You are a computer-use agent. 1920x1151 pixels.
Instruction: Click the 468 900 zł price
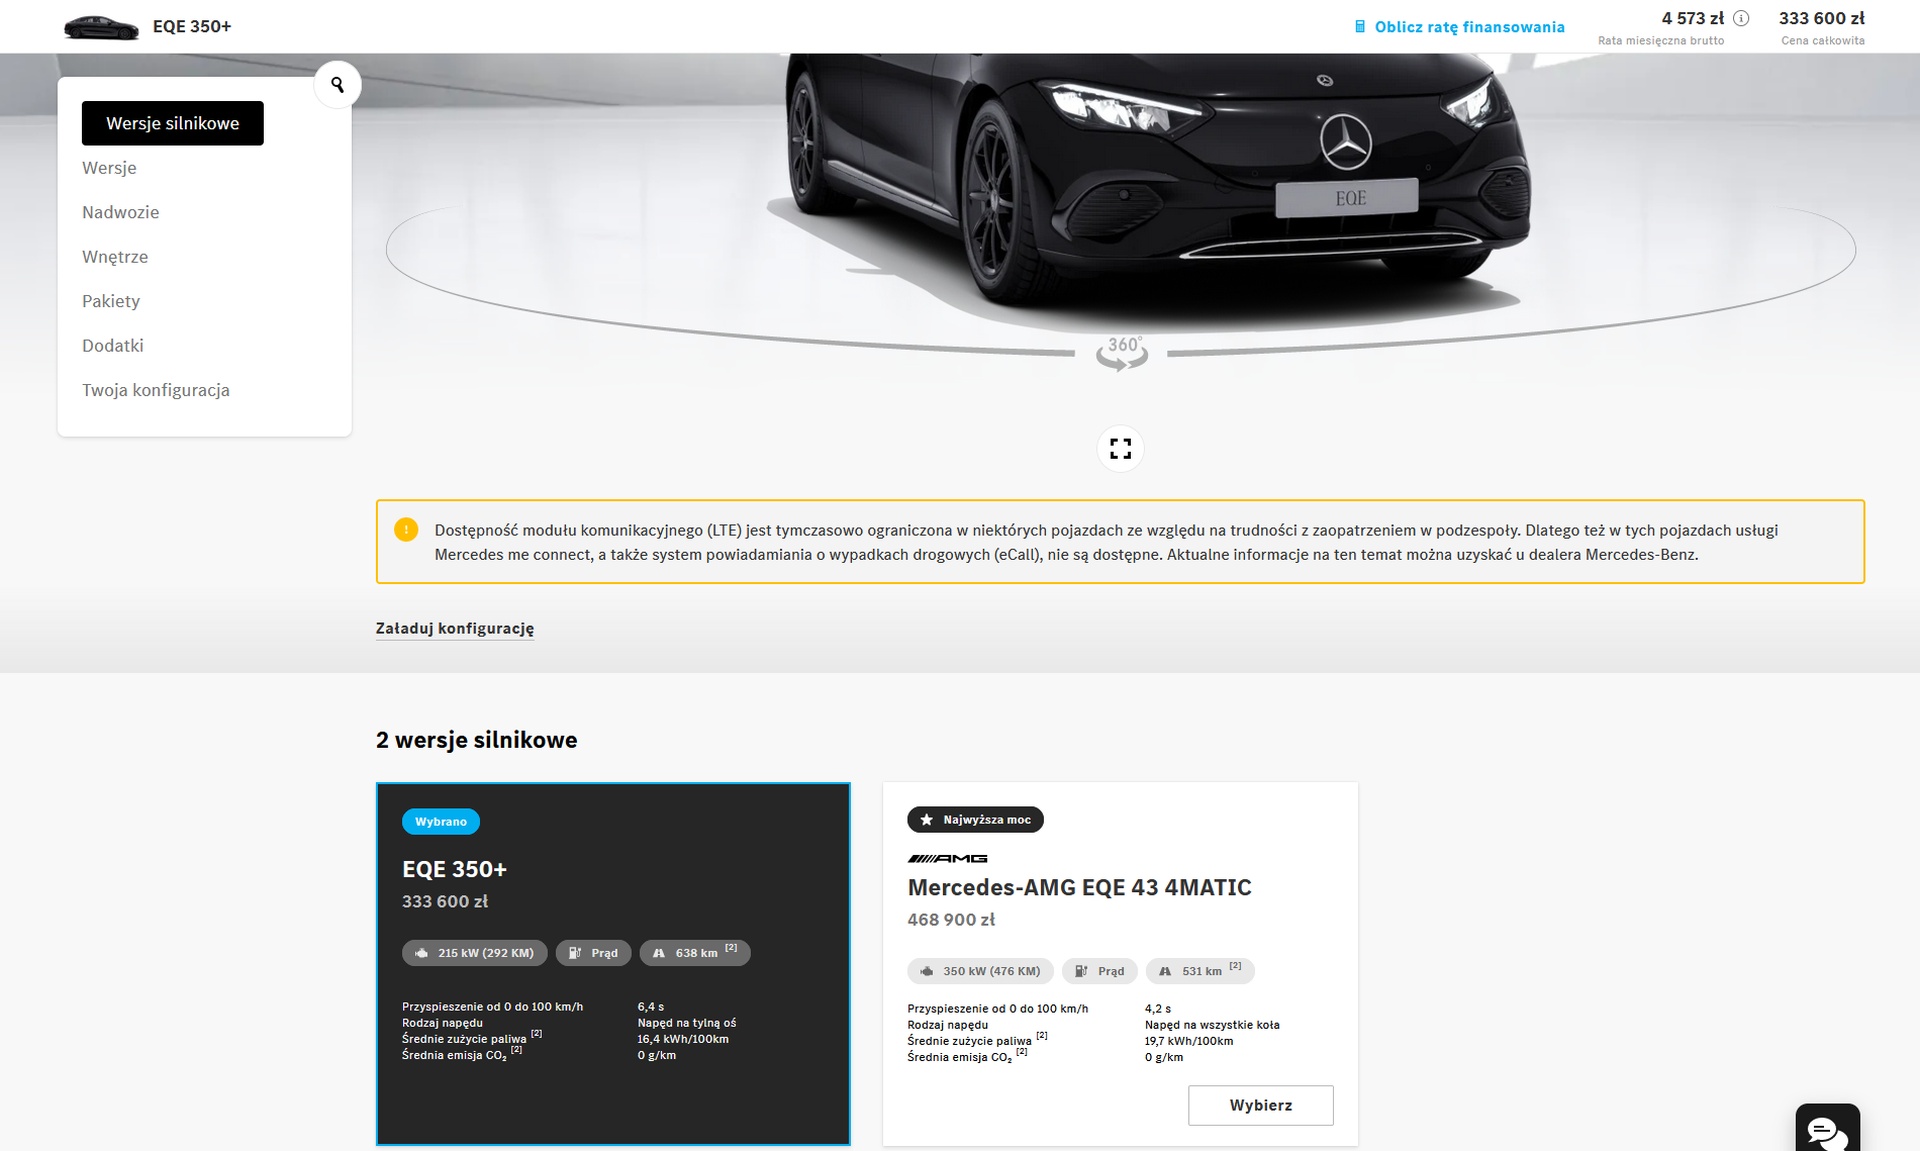click(x=951, y=920)
